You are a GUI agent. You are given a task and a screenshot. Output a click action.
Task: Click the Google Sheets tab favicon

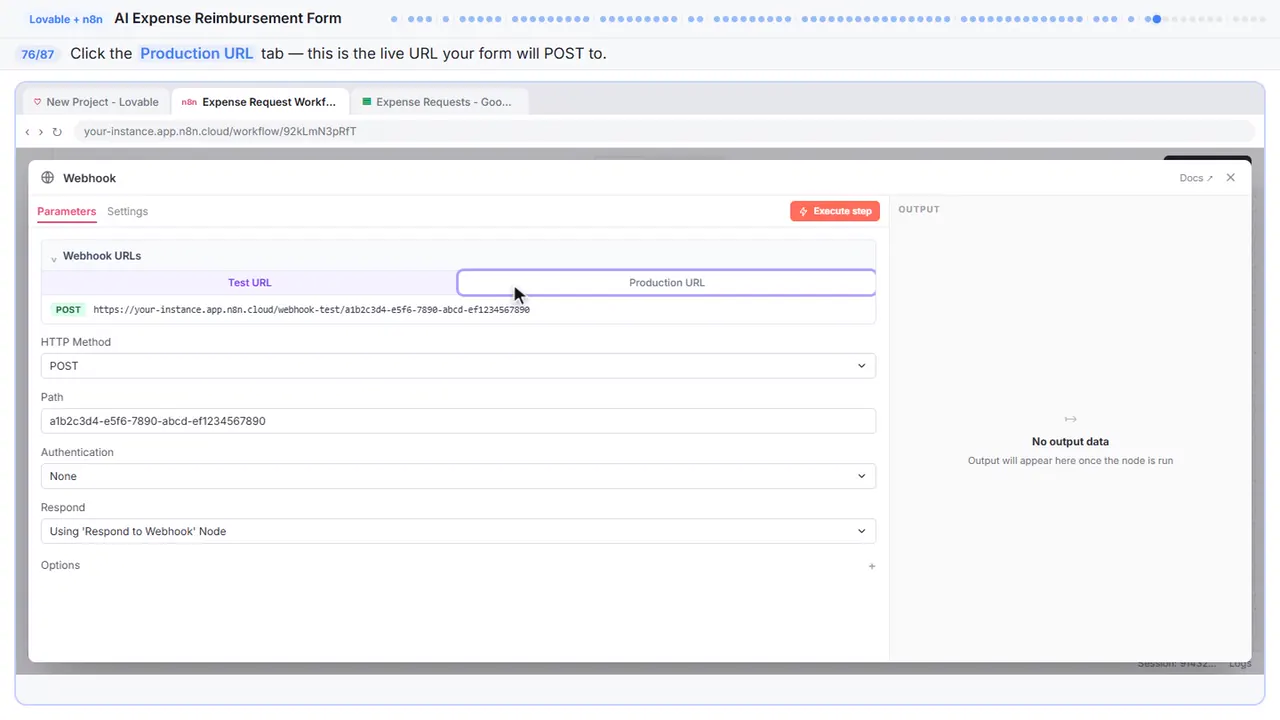367,102
